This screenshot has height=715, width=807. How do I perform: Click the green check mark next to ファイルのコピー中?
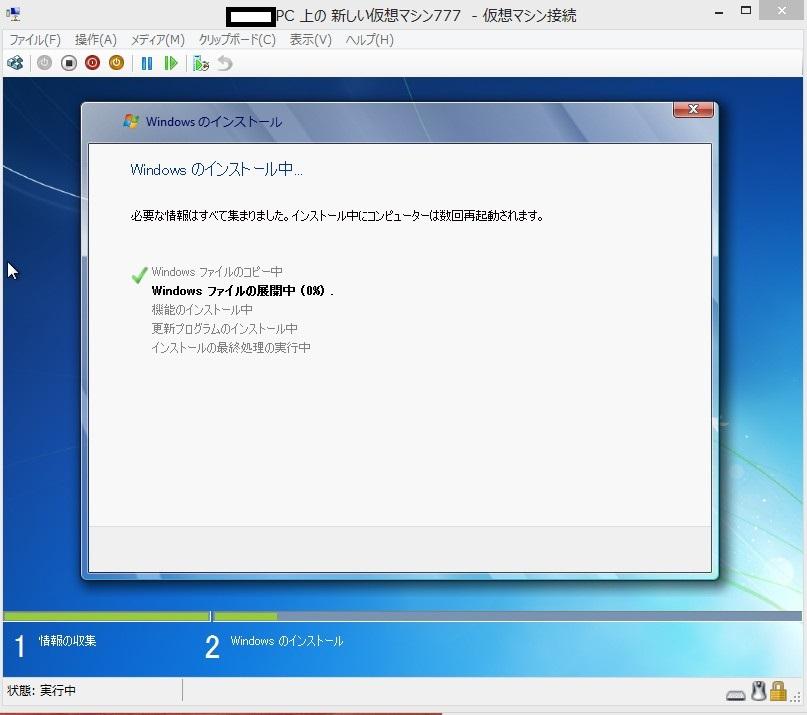pos(139,274)
